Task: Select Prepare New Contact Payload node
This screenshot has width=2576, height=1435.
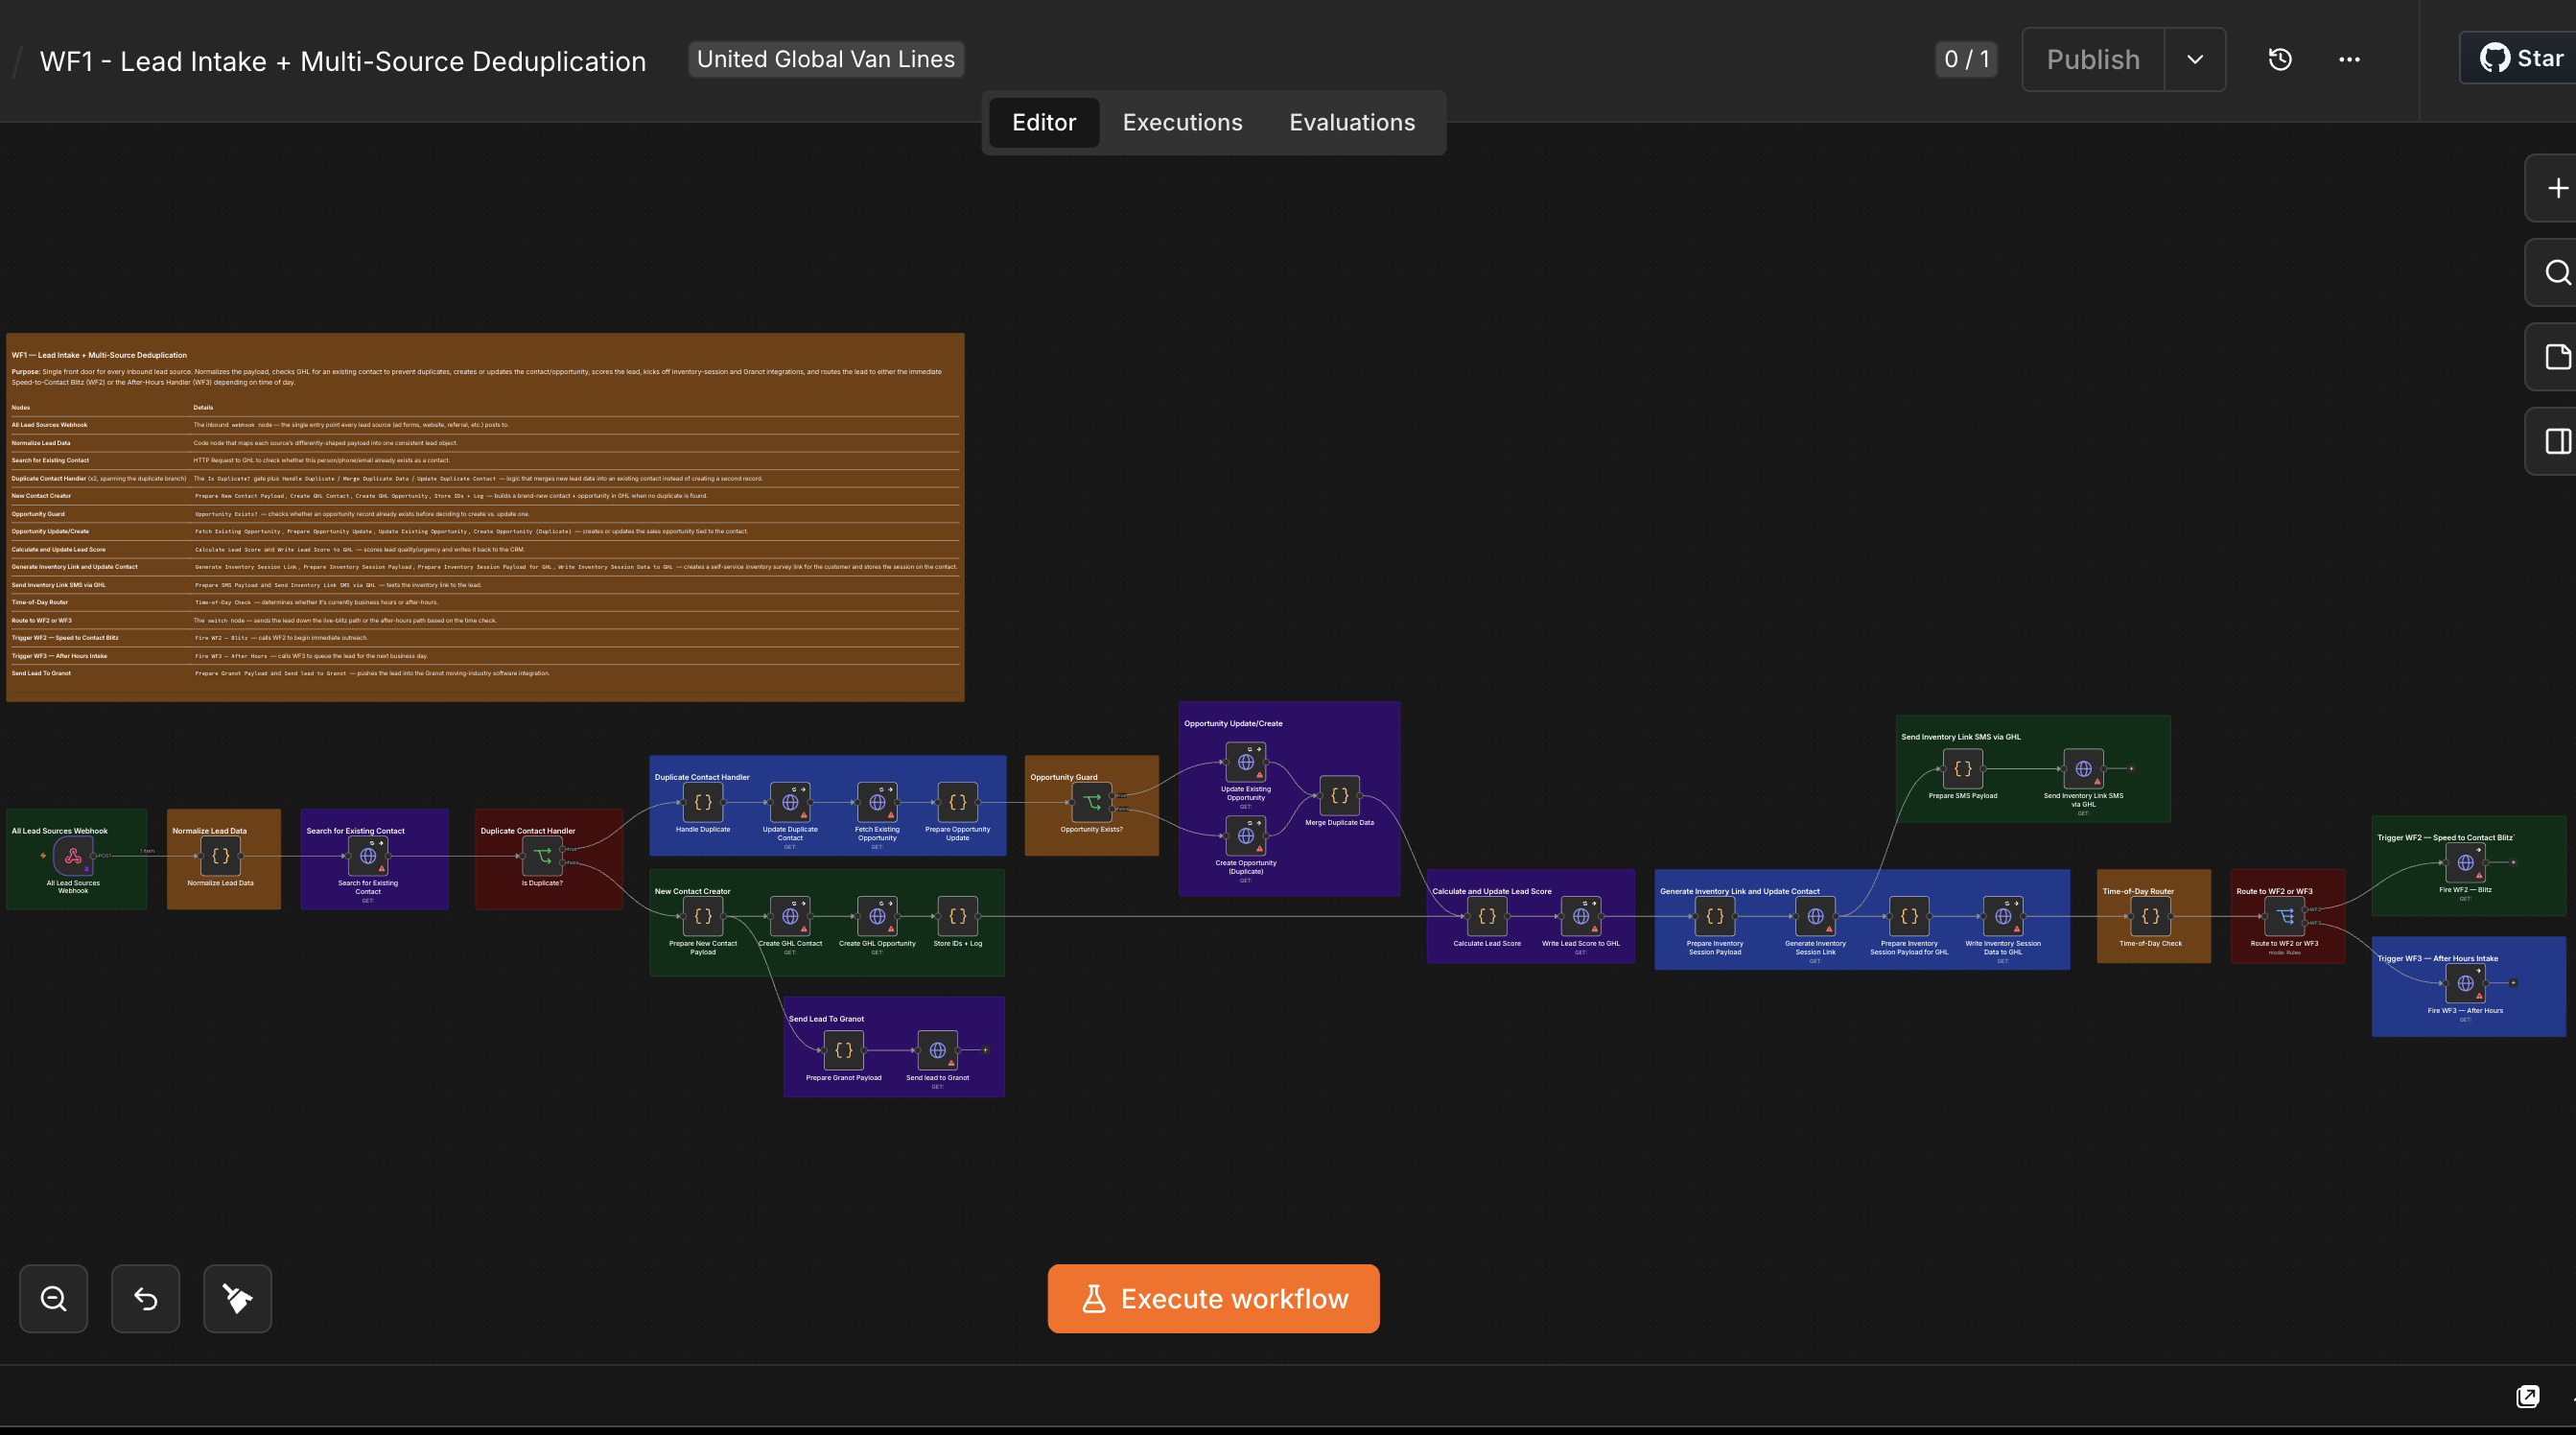Action: (703, 916)
